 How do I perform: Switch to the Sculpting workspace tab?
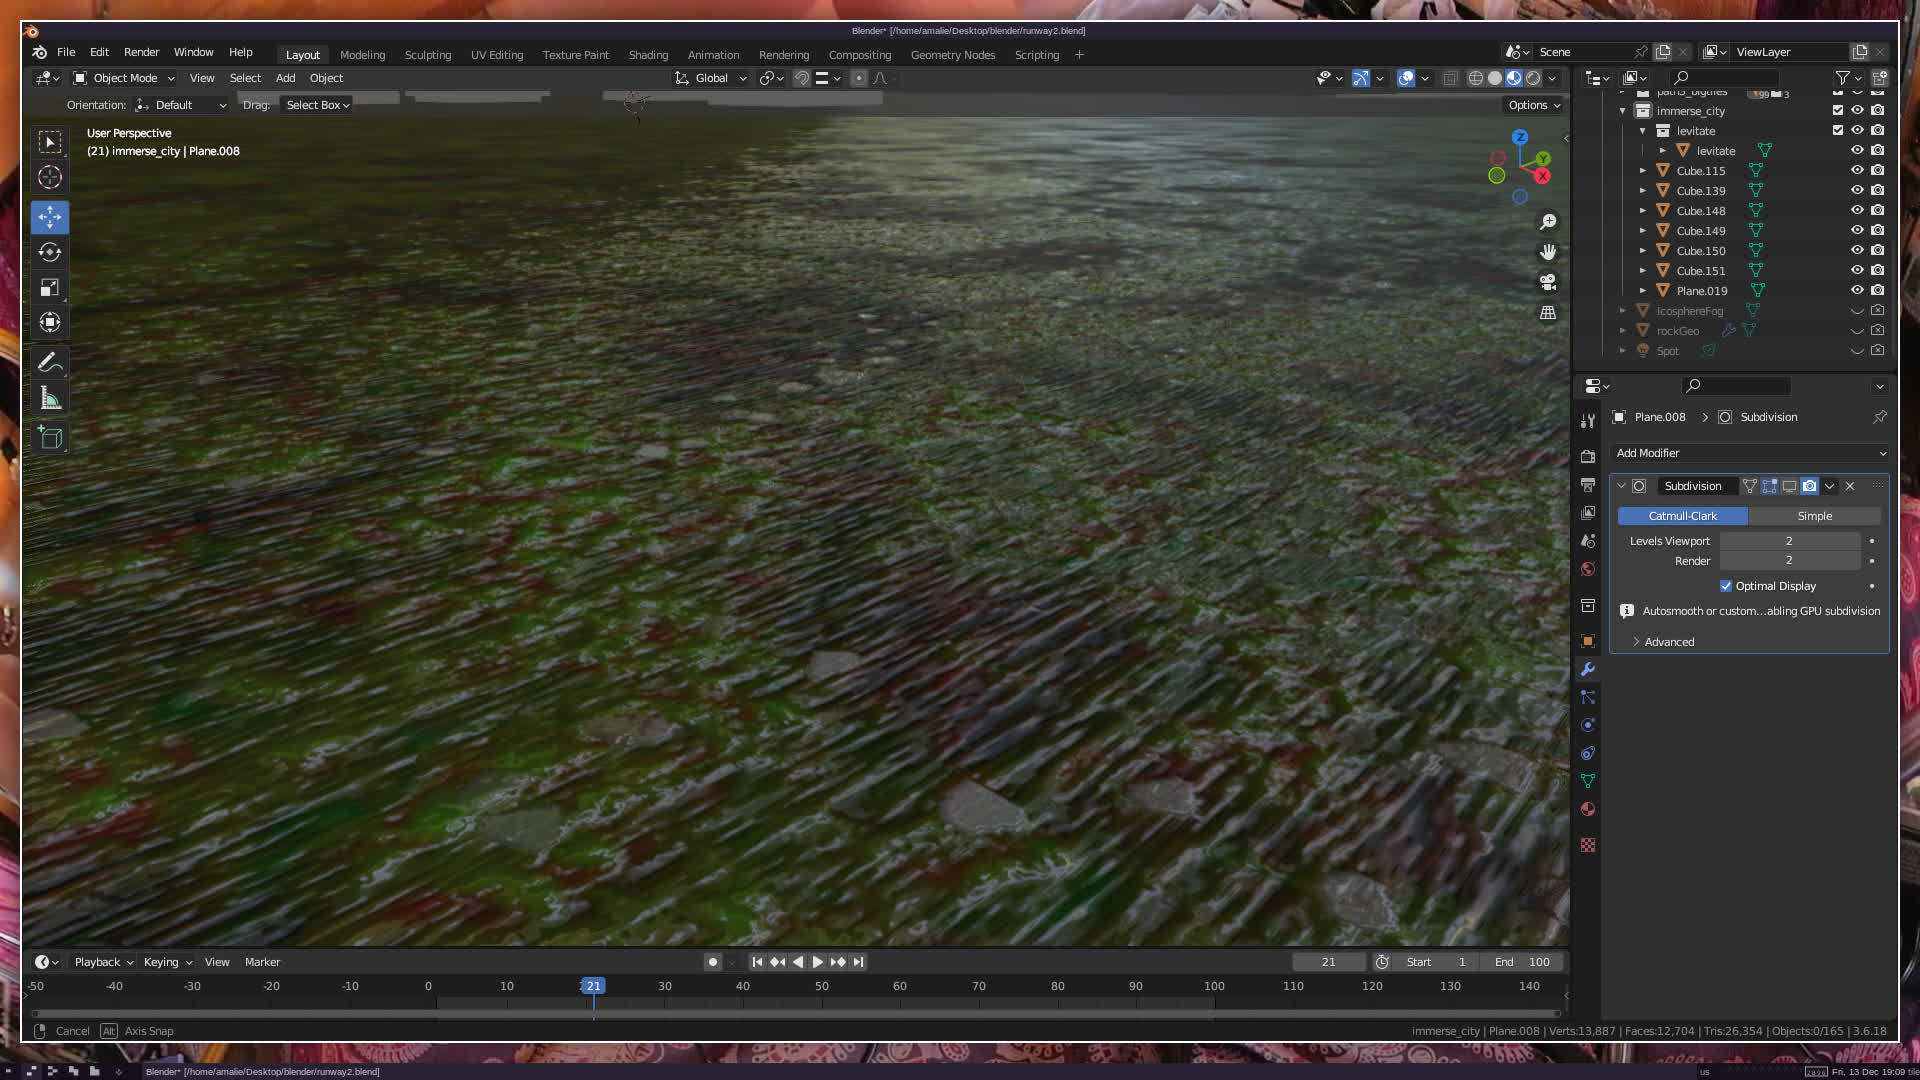click(x=428, y=55)
